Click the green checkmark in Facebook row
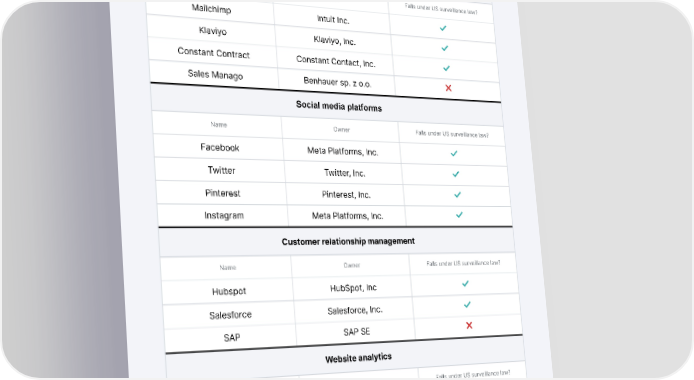 pyautogui.click(x=454, y=154)
